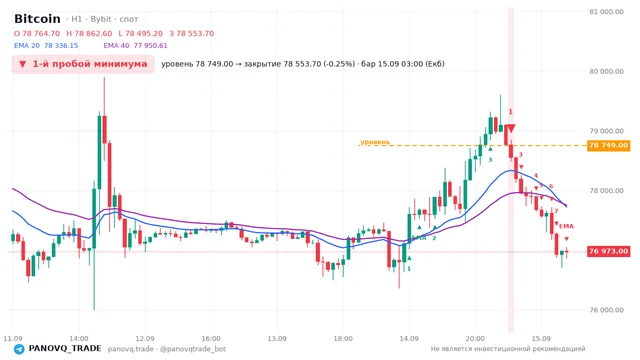640x360 pixels.
Task: Click the Telegram logo icon in footer
Action: click(x=19, y=349)
